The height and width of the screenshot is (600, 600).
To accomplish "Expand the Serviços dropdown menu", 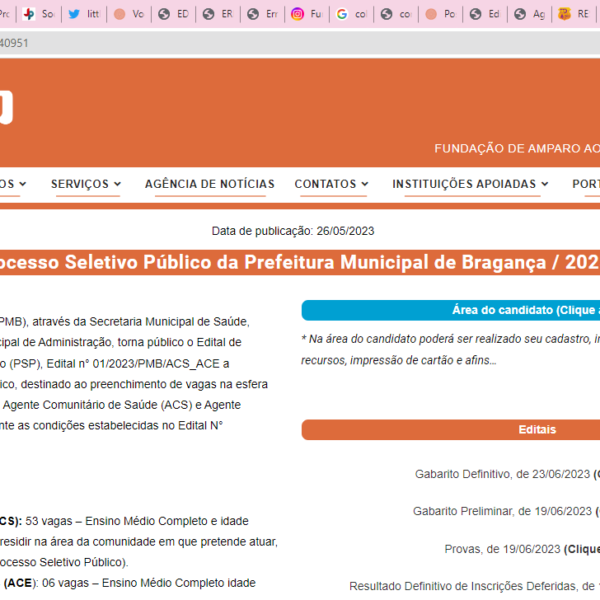I will point(86,184).
